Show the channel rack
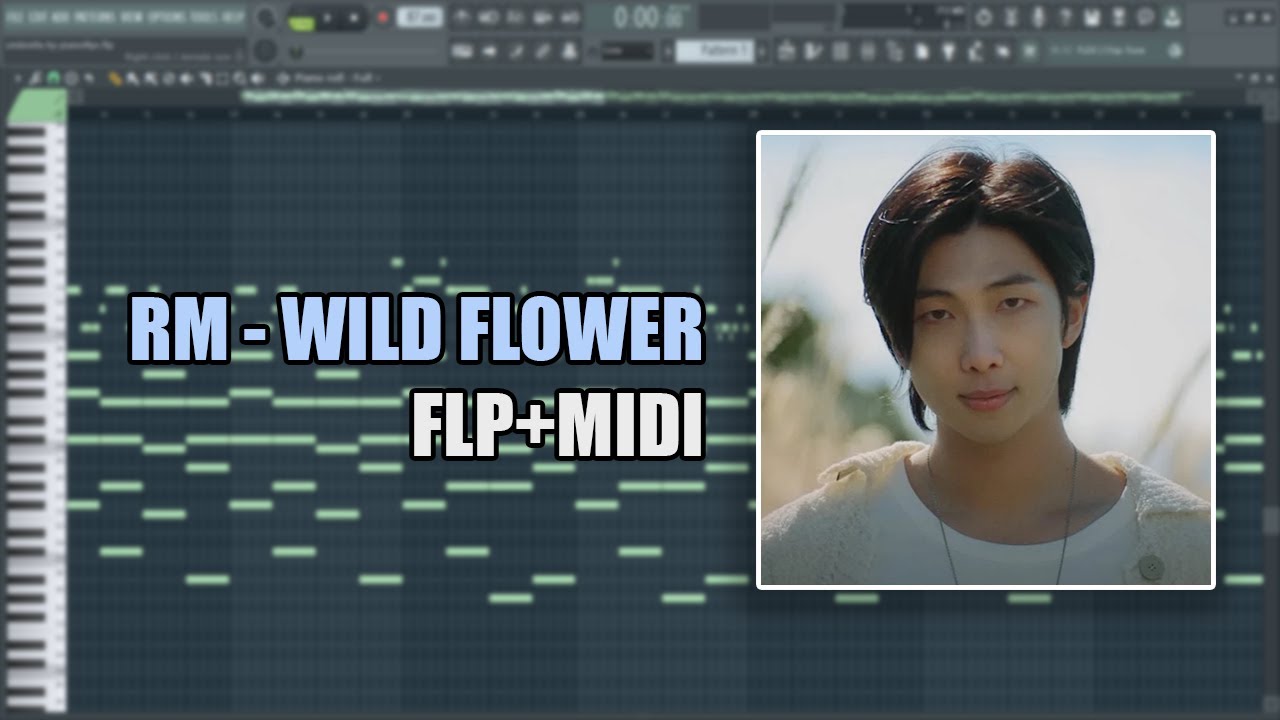This screenshot has height=720, width=1280. point(840,51)
